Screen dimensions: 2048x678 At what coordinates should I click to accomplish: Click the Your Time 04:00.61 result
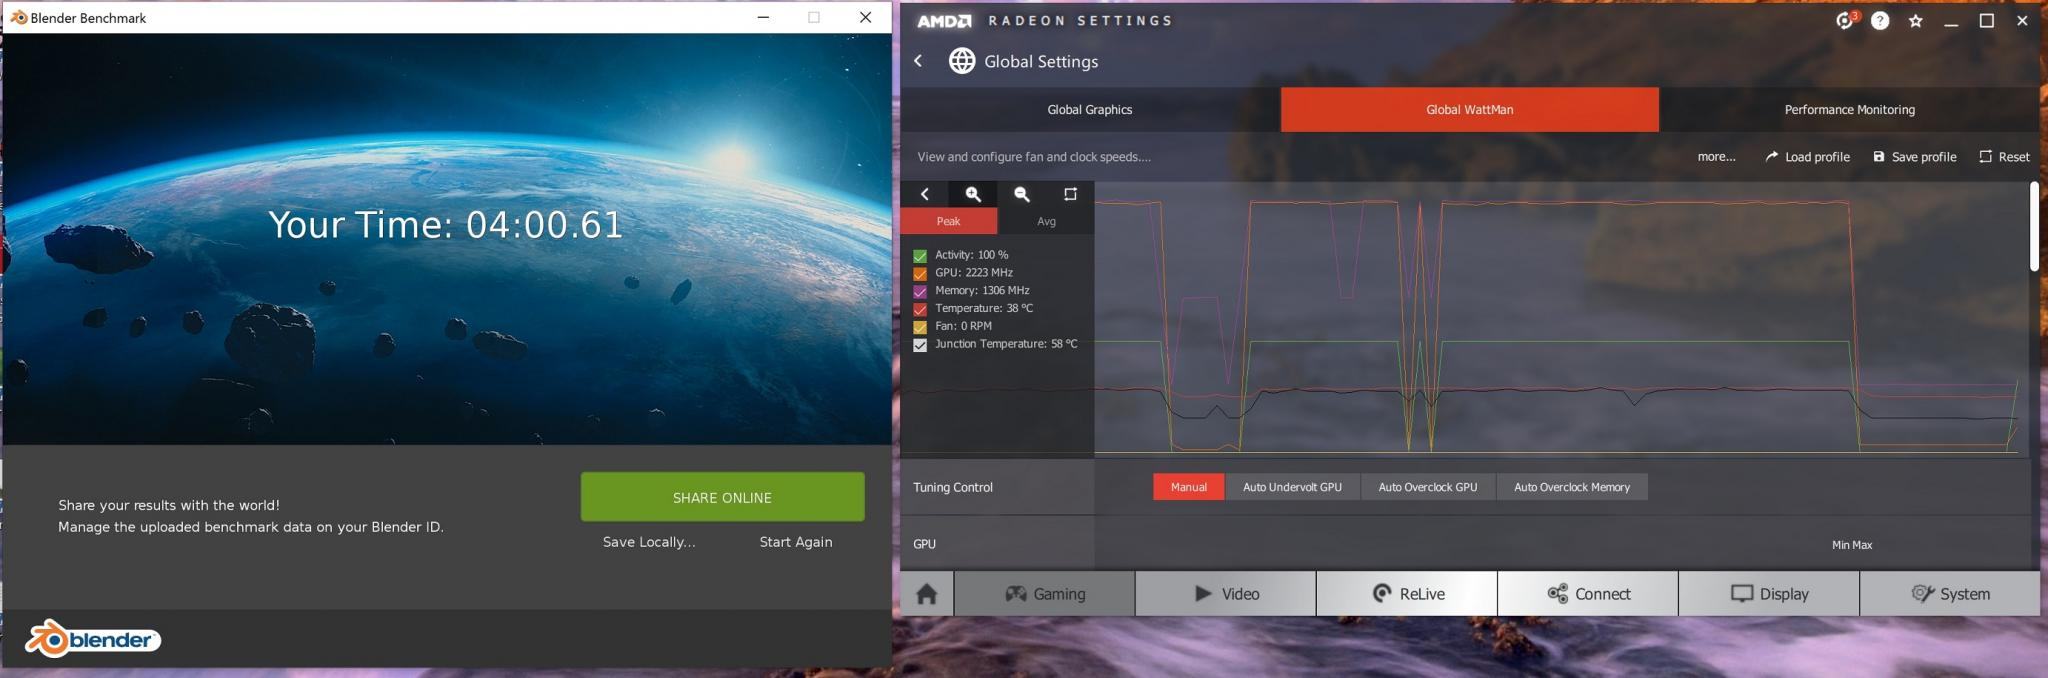click(446, 225)
